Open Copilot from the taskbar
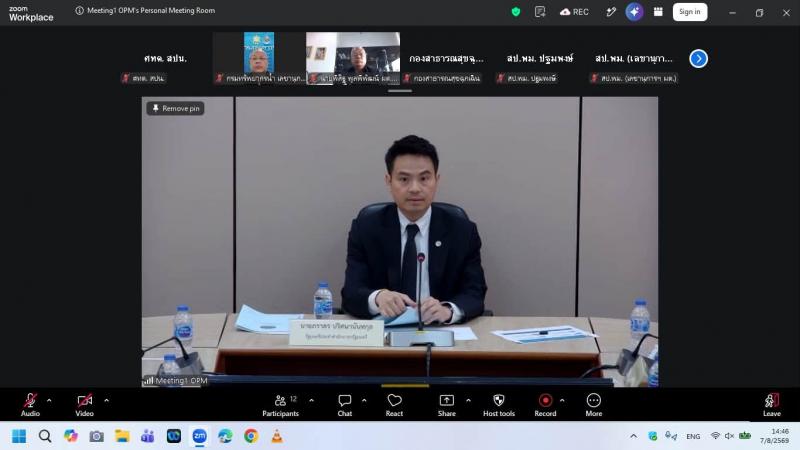 (71, 436)
